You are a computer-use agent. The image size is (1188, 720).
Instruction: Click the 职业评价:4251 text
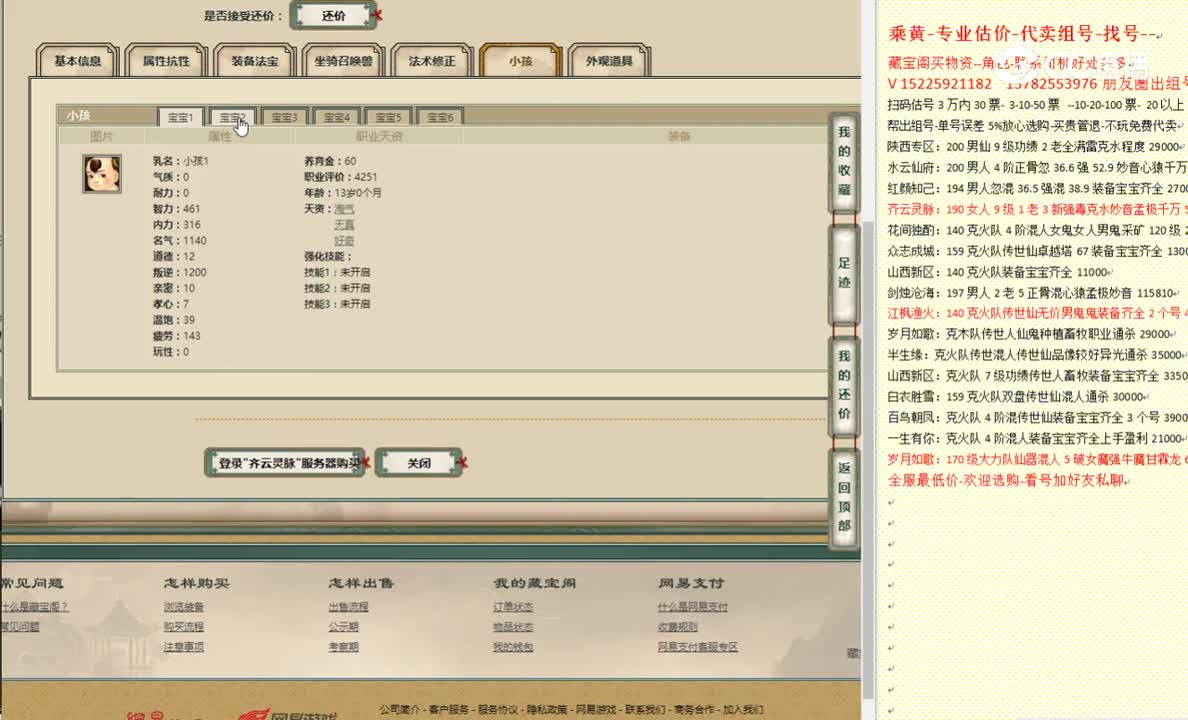[340, 177]
